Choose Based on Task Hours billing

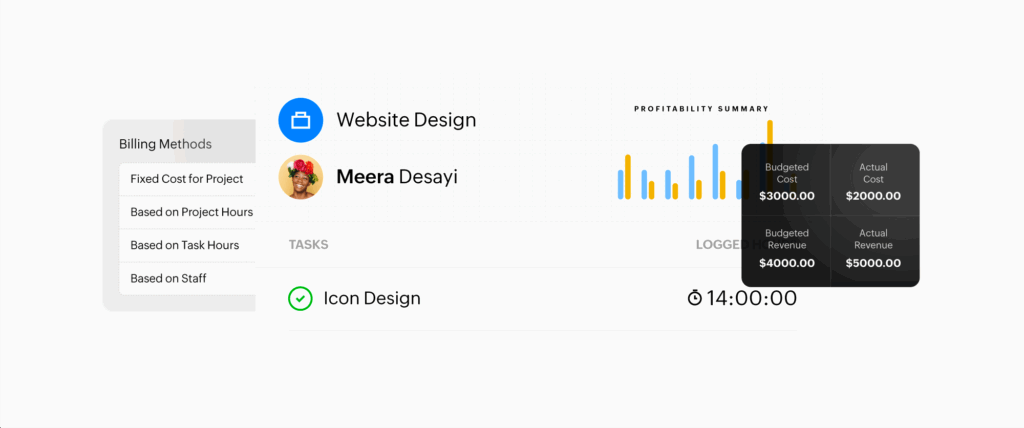click(184, 245)
